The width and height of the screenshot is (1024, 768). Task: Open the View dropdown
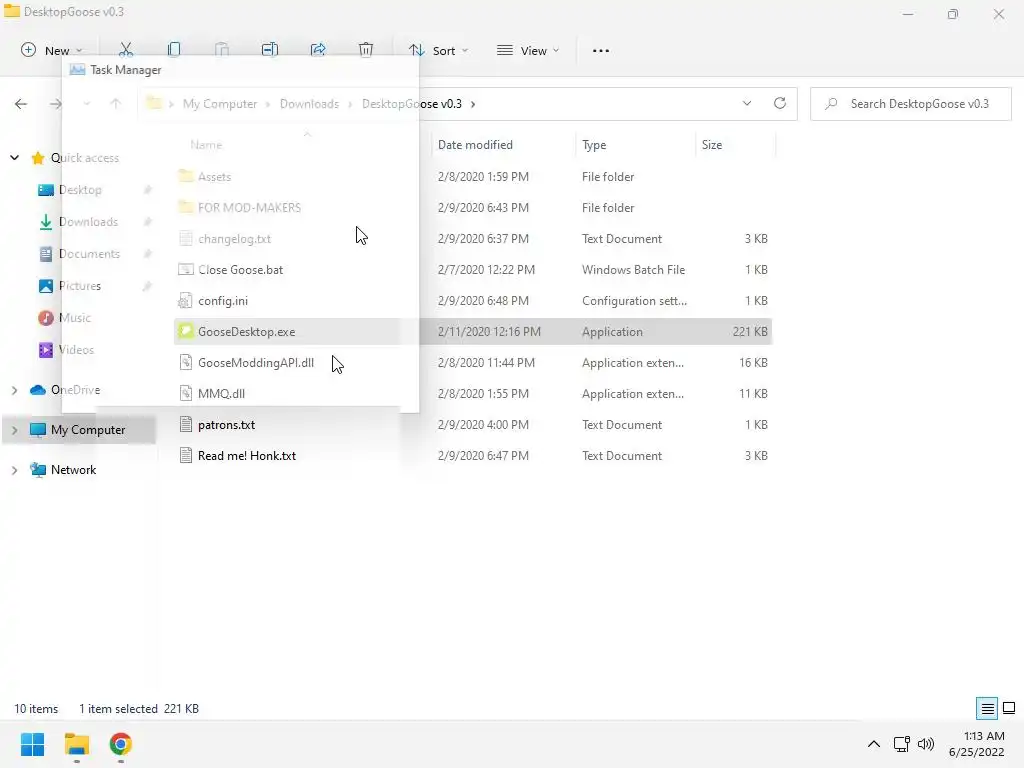[528, 50]
